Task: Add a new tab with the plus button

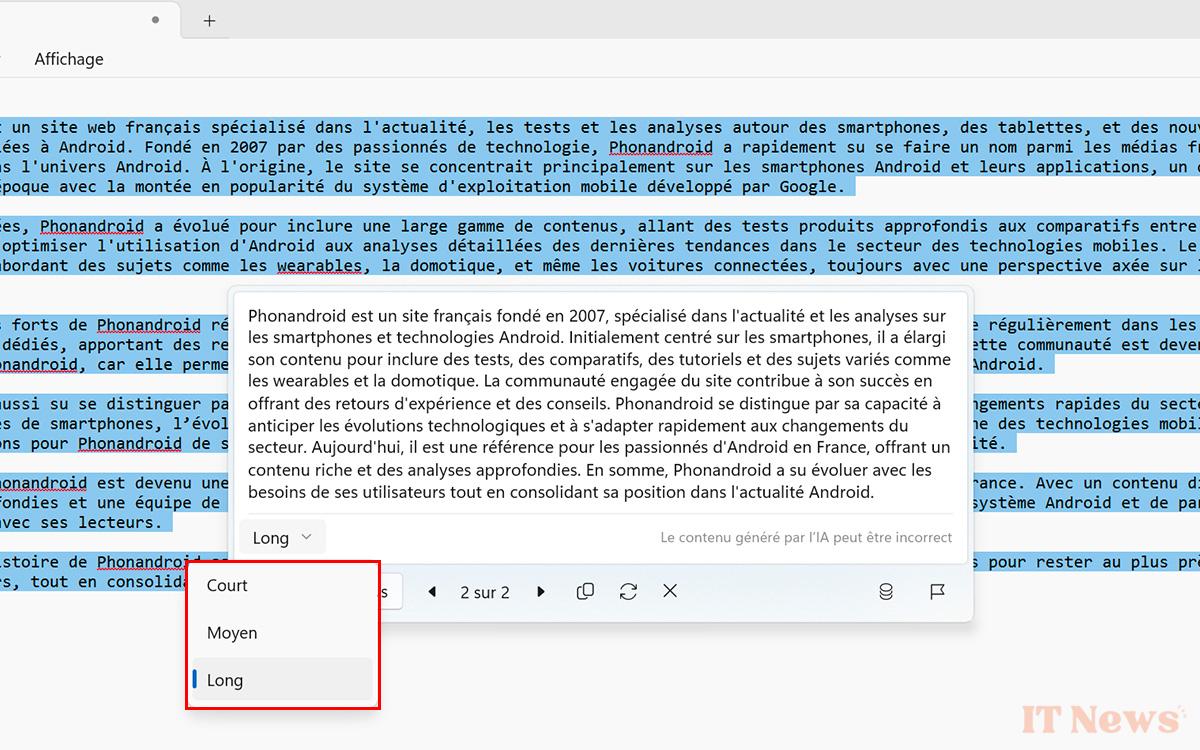Action: pos(209,20)
